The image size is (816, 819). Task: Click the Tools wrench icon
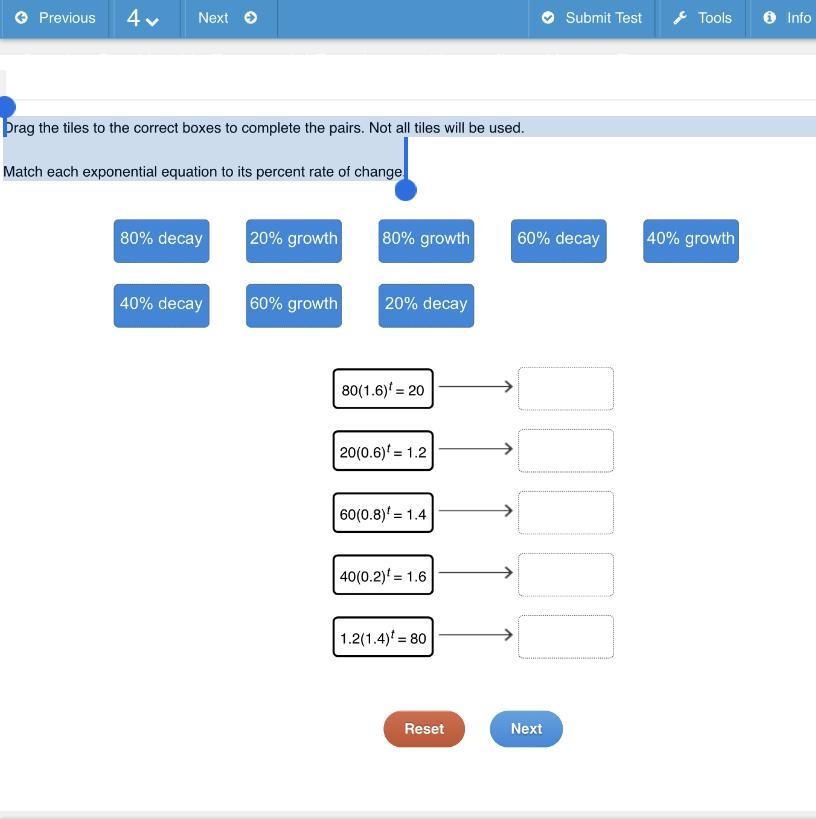tap(680, 18)
